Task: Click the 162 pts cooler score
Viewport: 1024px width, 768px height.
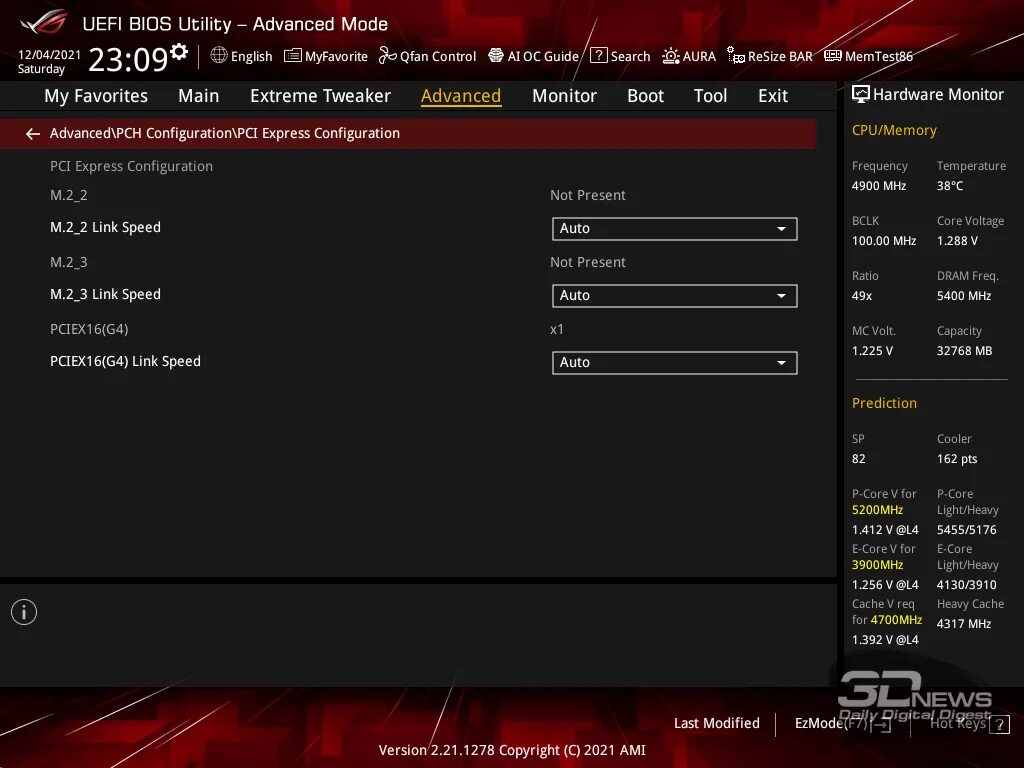Action: click(957, 459)
